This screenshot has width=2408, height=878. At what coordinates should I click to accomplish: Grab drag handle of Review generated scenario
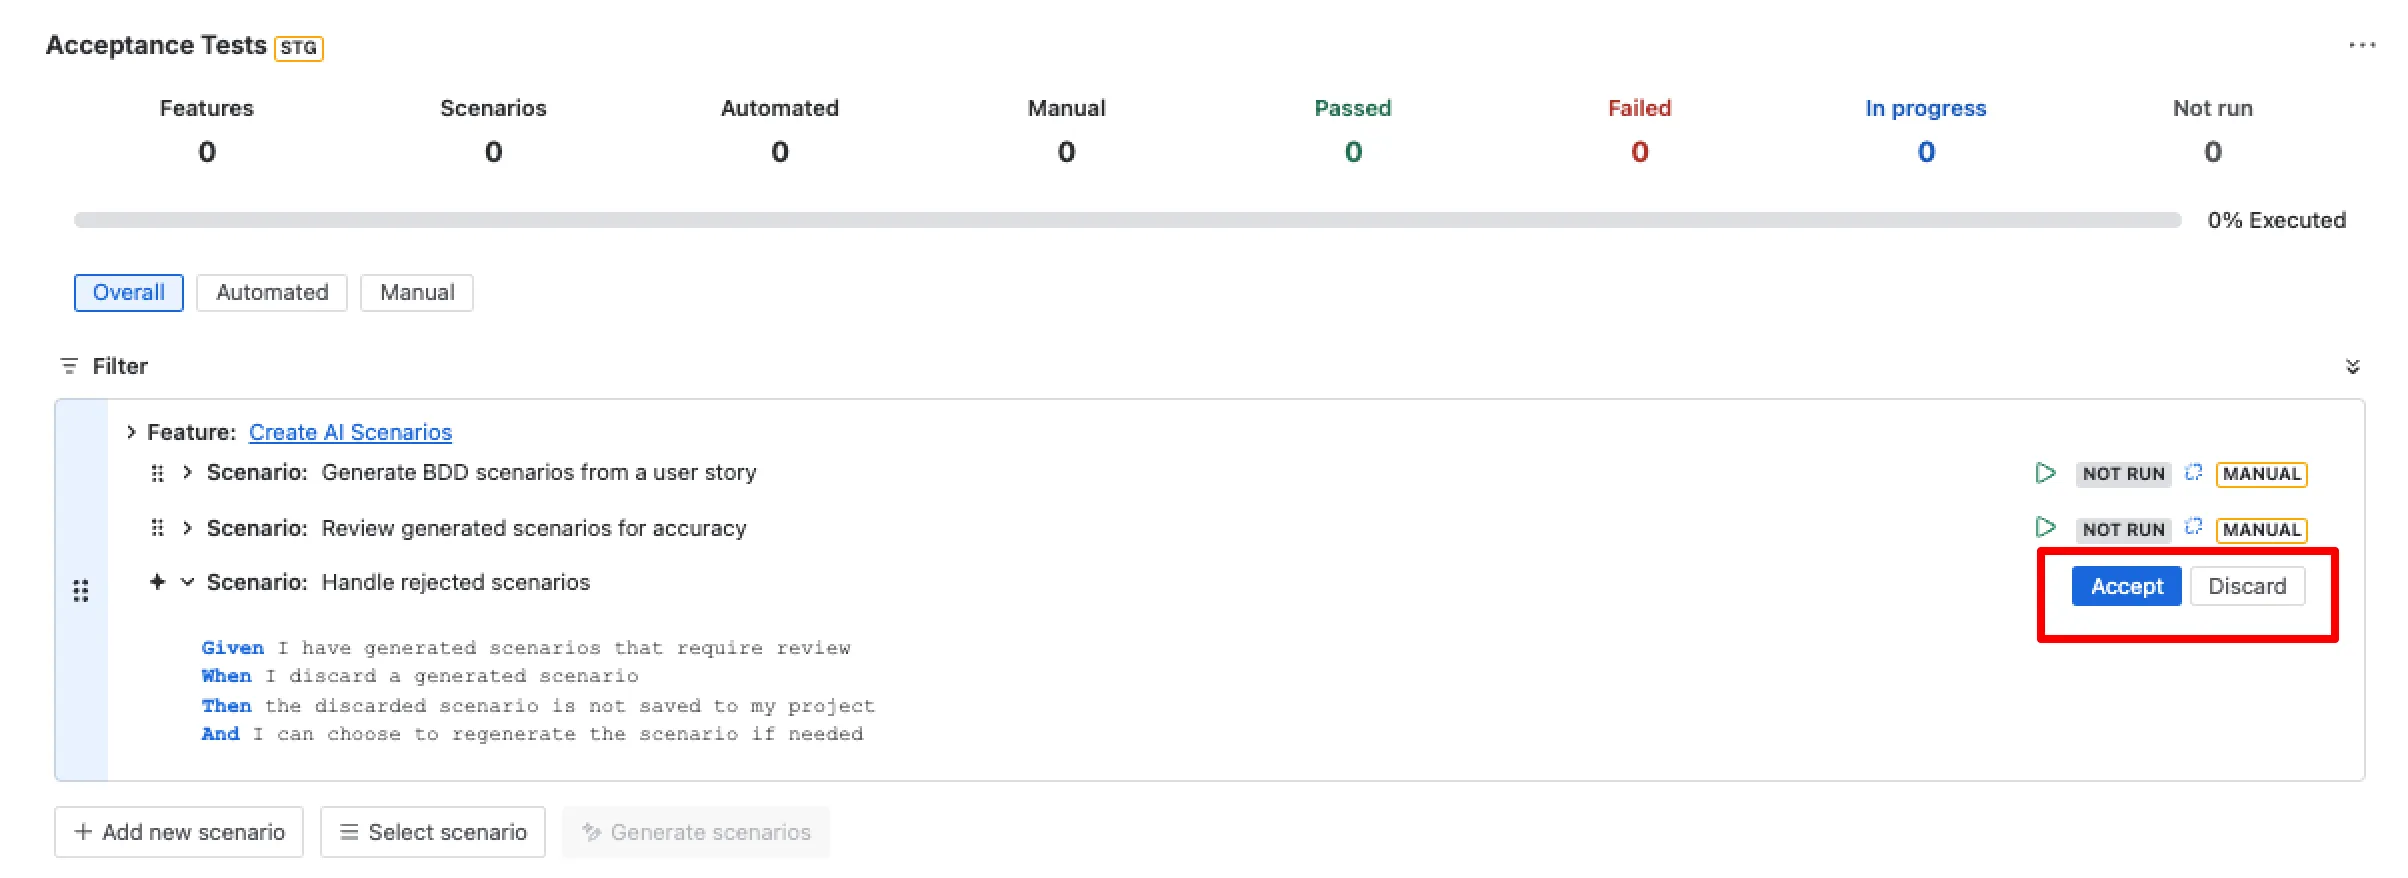(x=157, y=527)
